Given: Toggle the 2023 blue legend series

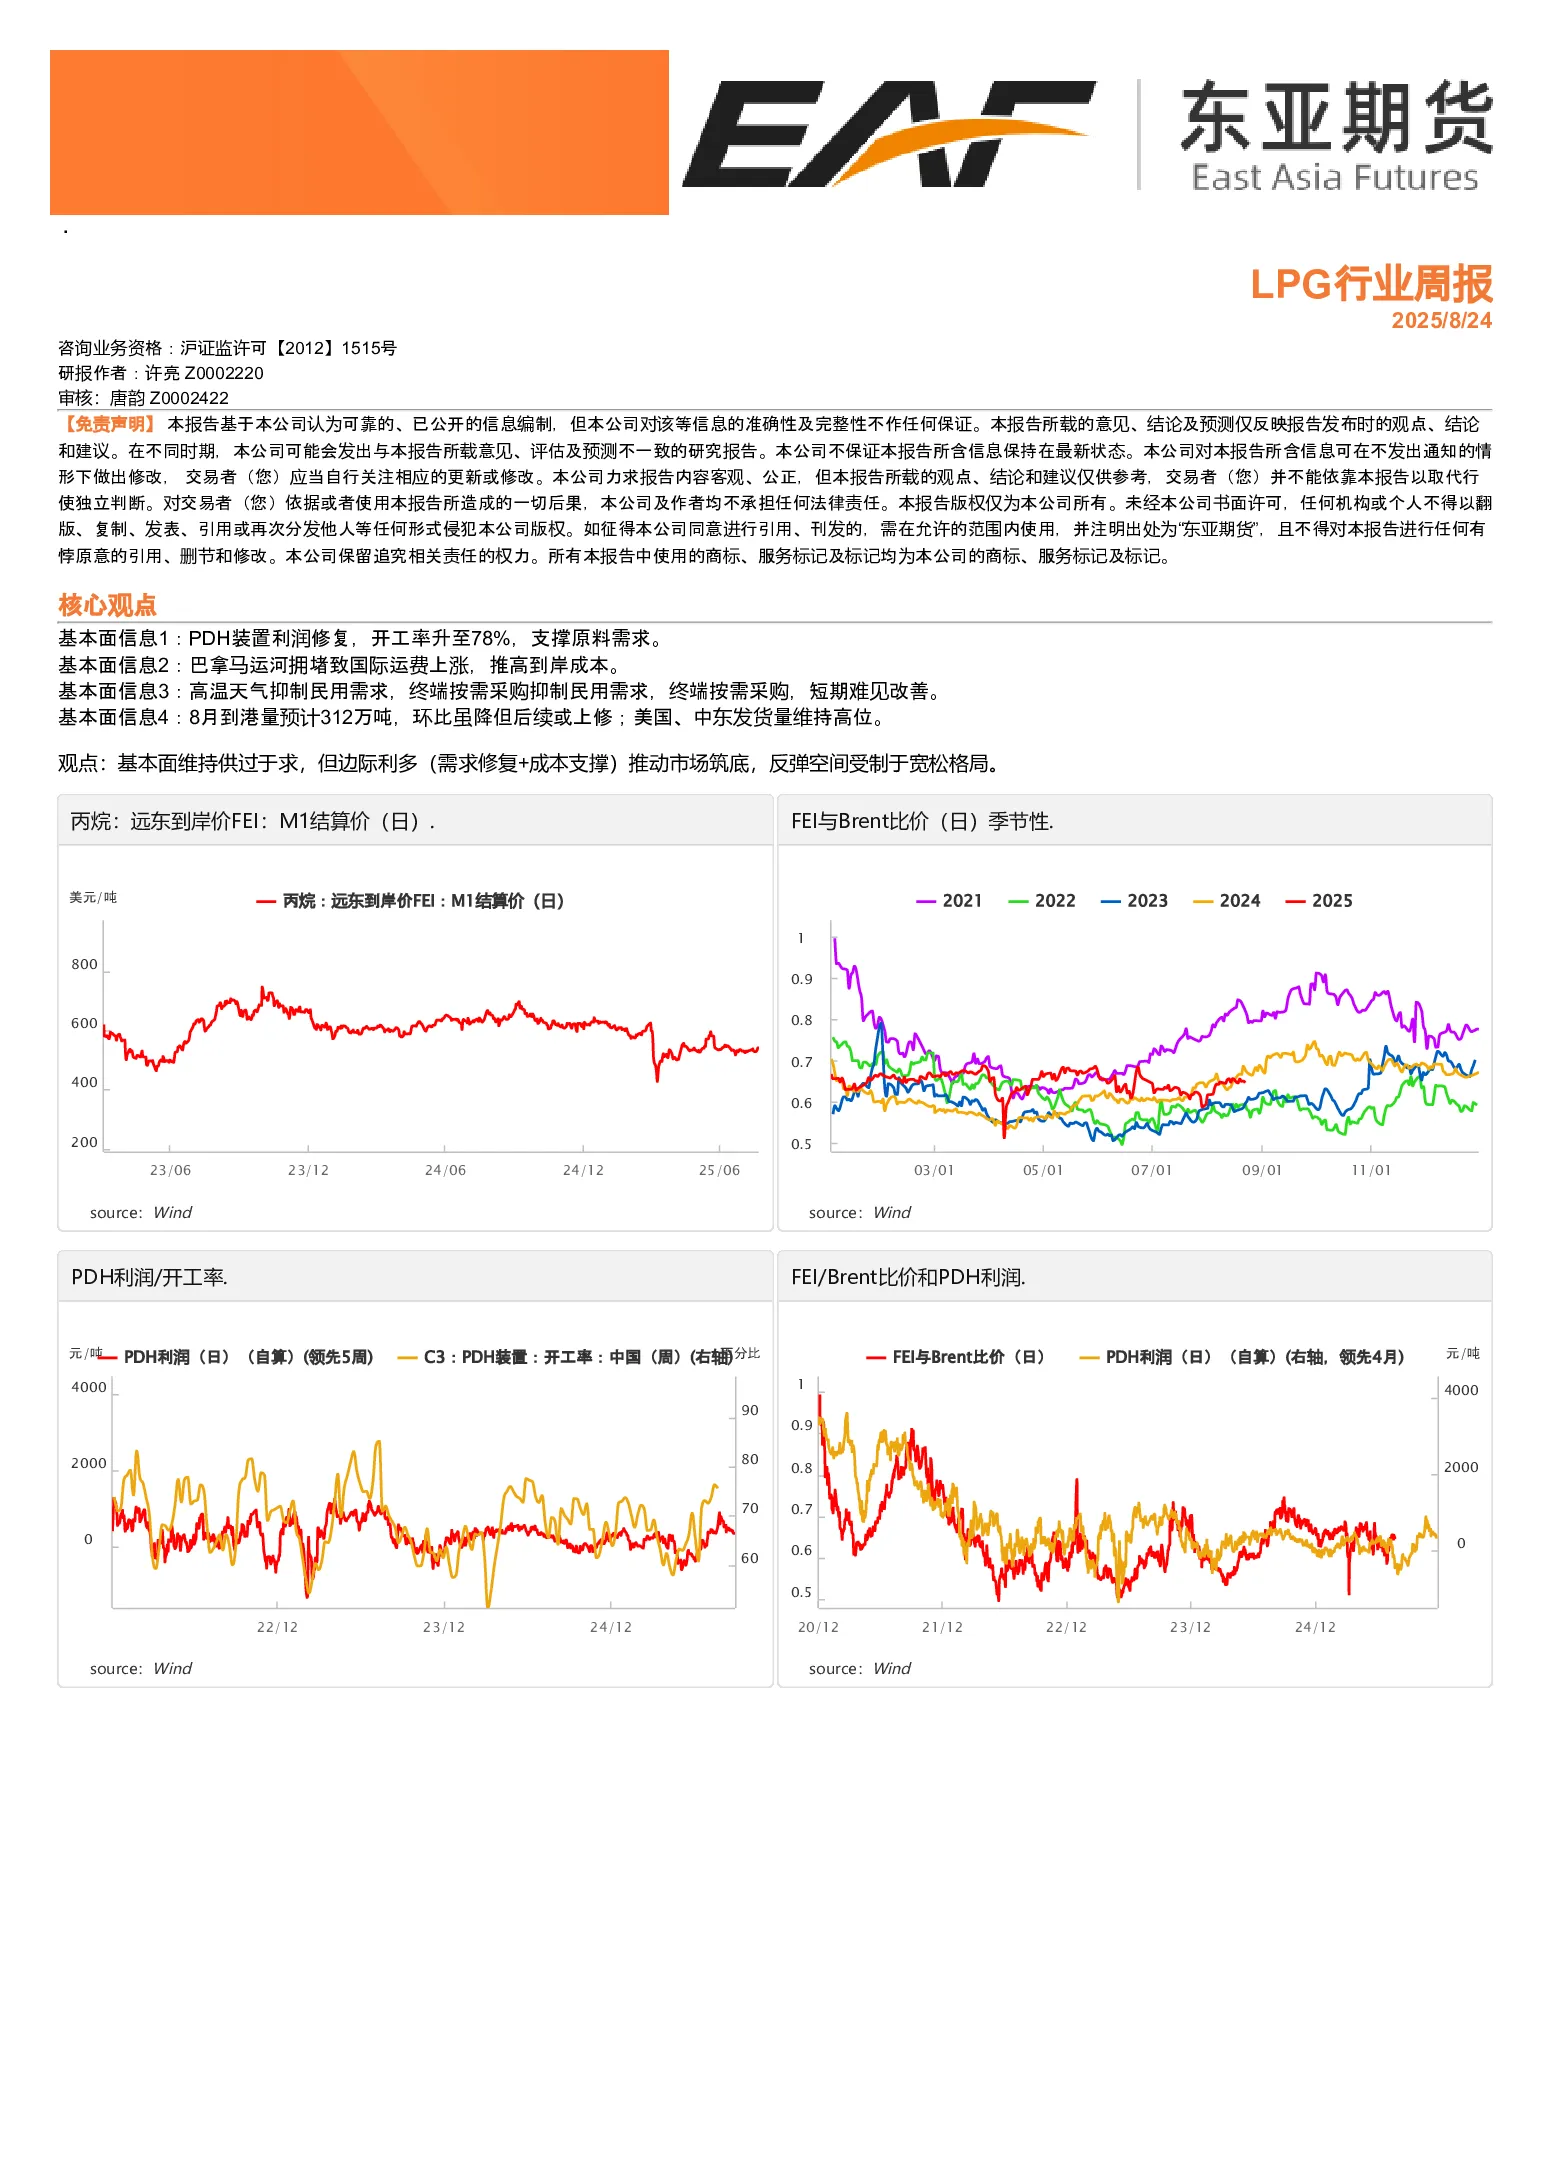Looking at the screenshot, I should tap(1134, 901).
